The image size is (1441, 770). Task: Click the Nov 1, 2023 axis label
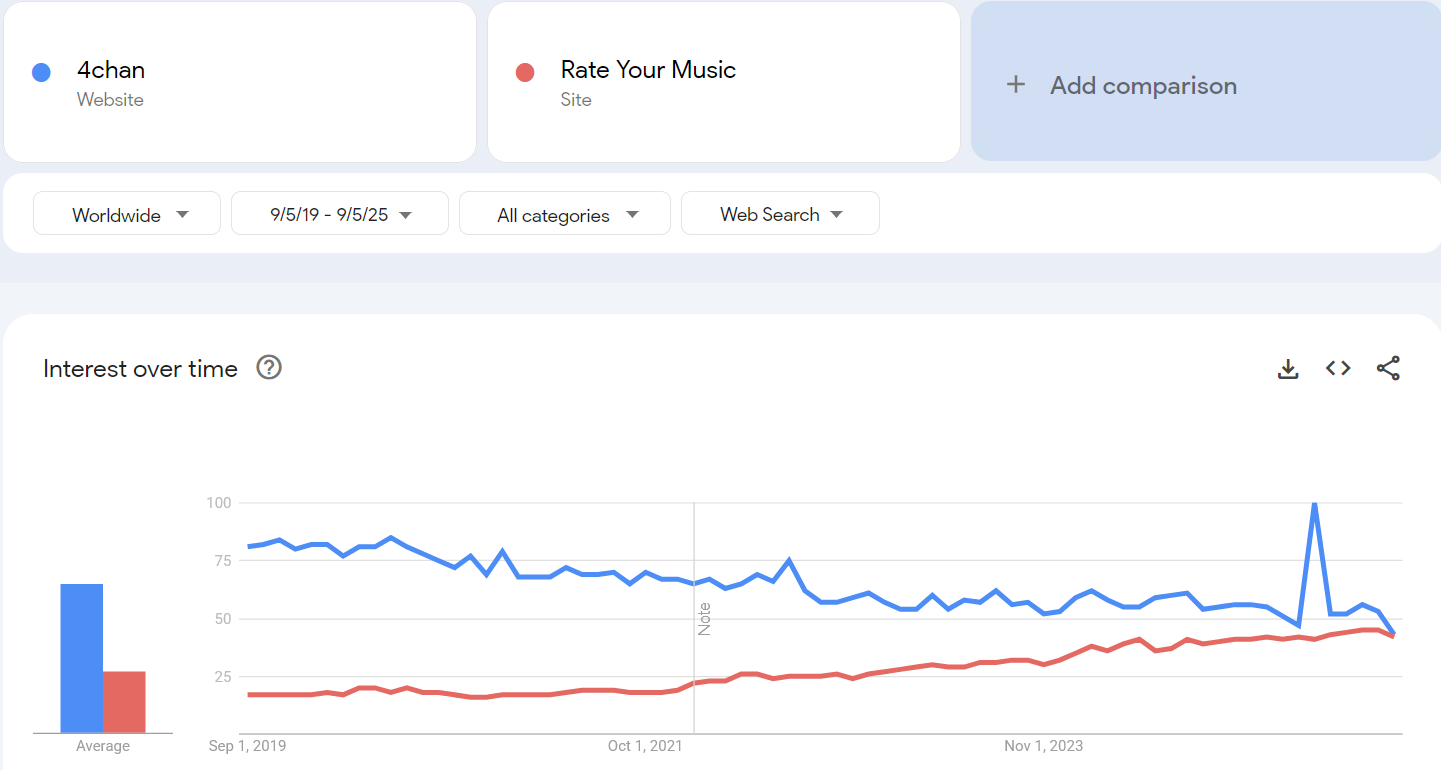point(1044,746)
